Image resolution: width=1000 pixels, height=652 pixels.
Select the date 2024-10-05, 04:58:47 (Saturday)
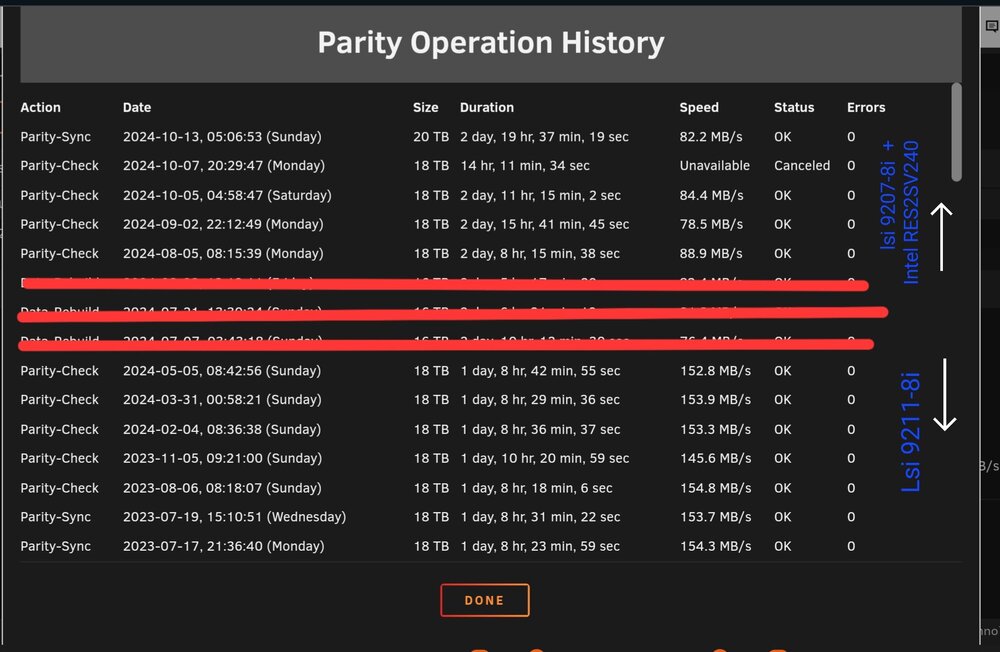pyautogui.click(x=227, y=195)
